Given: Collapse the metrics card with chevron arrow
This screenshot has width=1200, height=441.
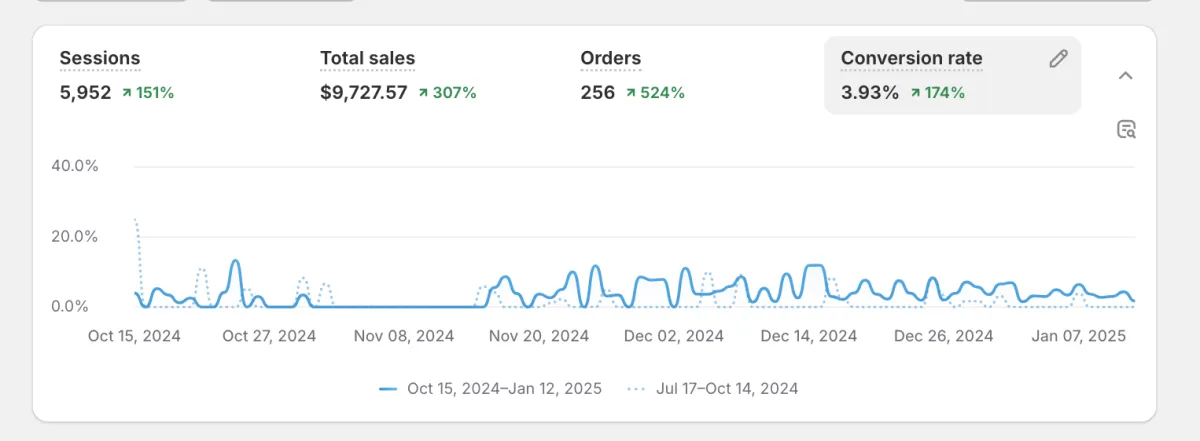Looking at the screenshot, I should coord(1125,75).
